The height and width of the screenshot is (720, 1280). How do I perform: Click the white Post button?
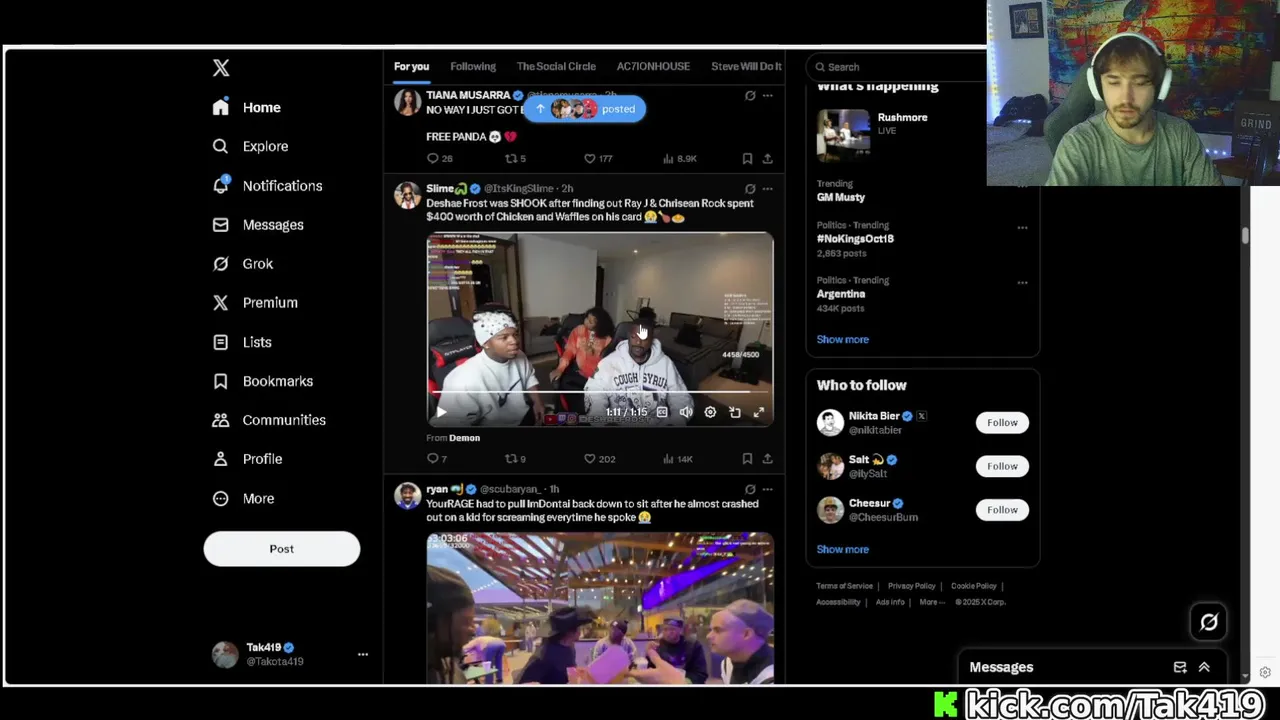click(x=282, y=549)
